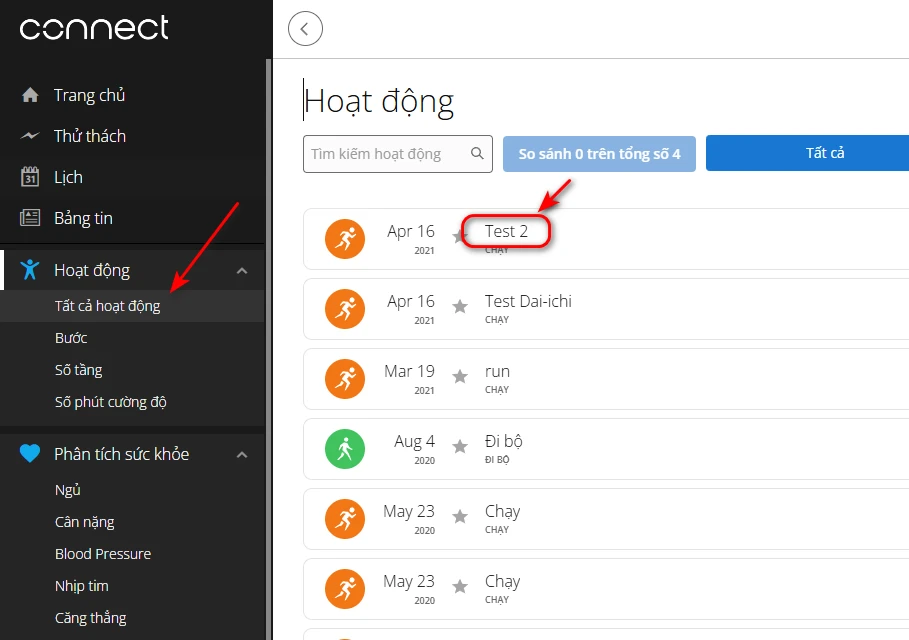Screen dimensions: 909x640
Task: Open the Test 2 activity link
Action: 506,231
